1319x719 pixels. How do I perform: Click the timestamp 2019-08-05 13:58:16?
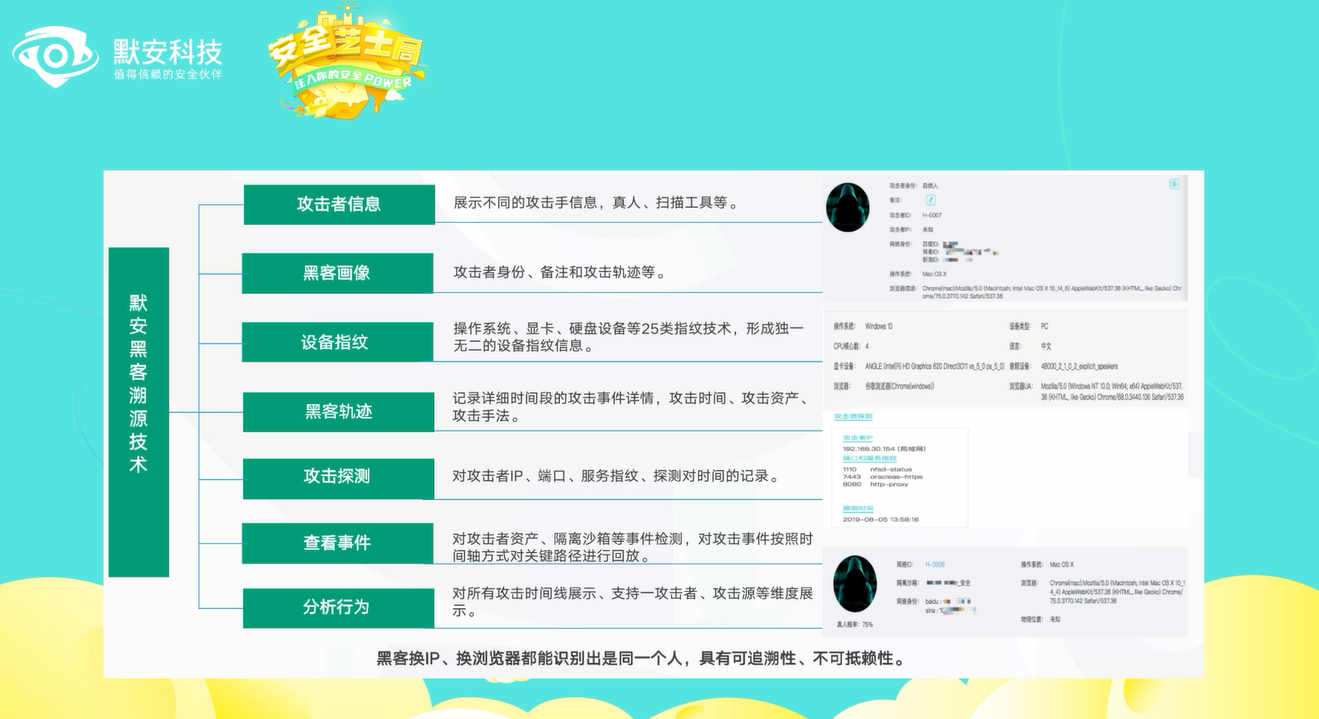pos(881,519)
